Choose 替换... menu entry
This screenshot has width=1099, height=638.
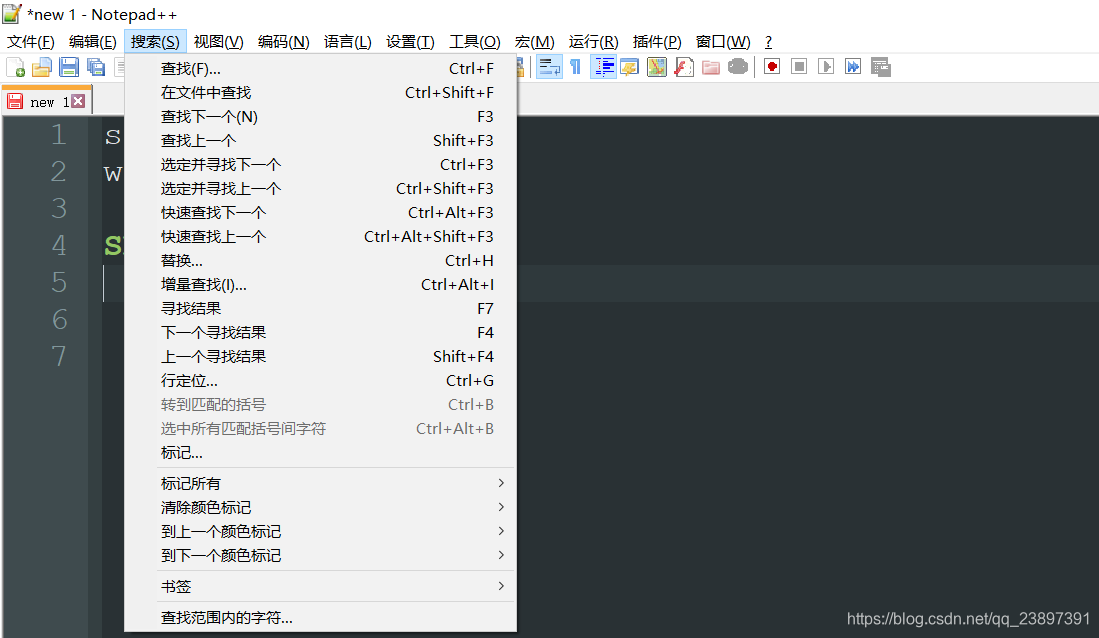pyautogui.click(x=321, y=261)
